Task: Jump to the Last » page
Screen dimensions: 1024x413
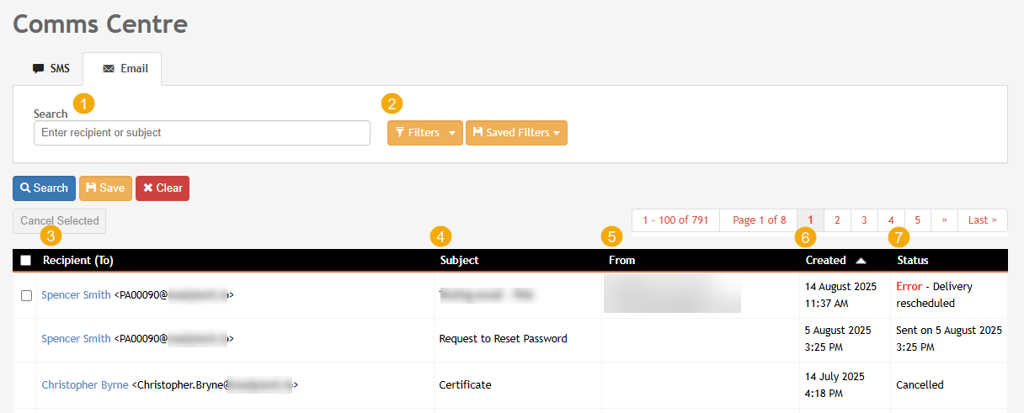Action: point(982,220)
